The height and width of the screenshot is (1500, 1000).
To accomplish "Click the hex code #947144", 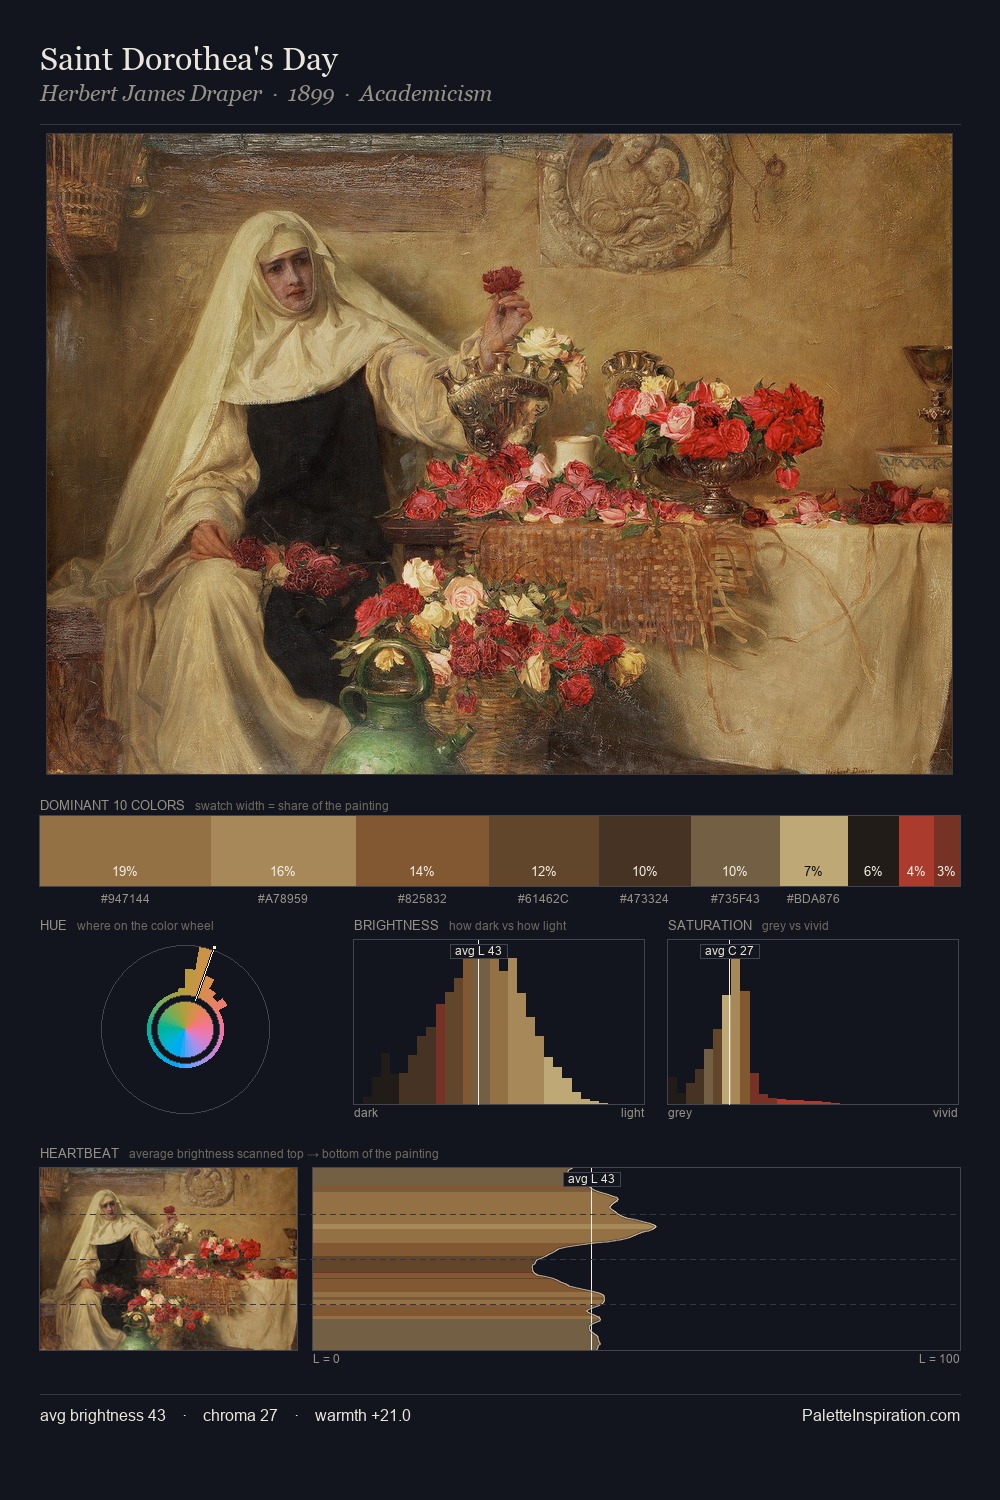I will [125, 899].
